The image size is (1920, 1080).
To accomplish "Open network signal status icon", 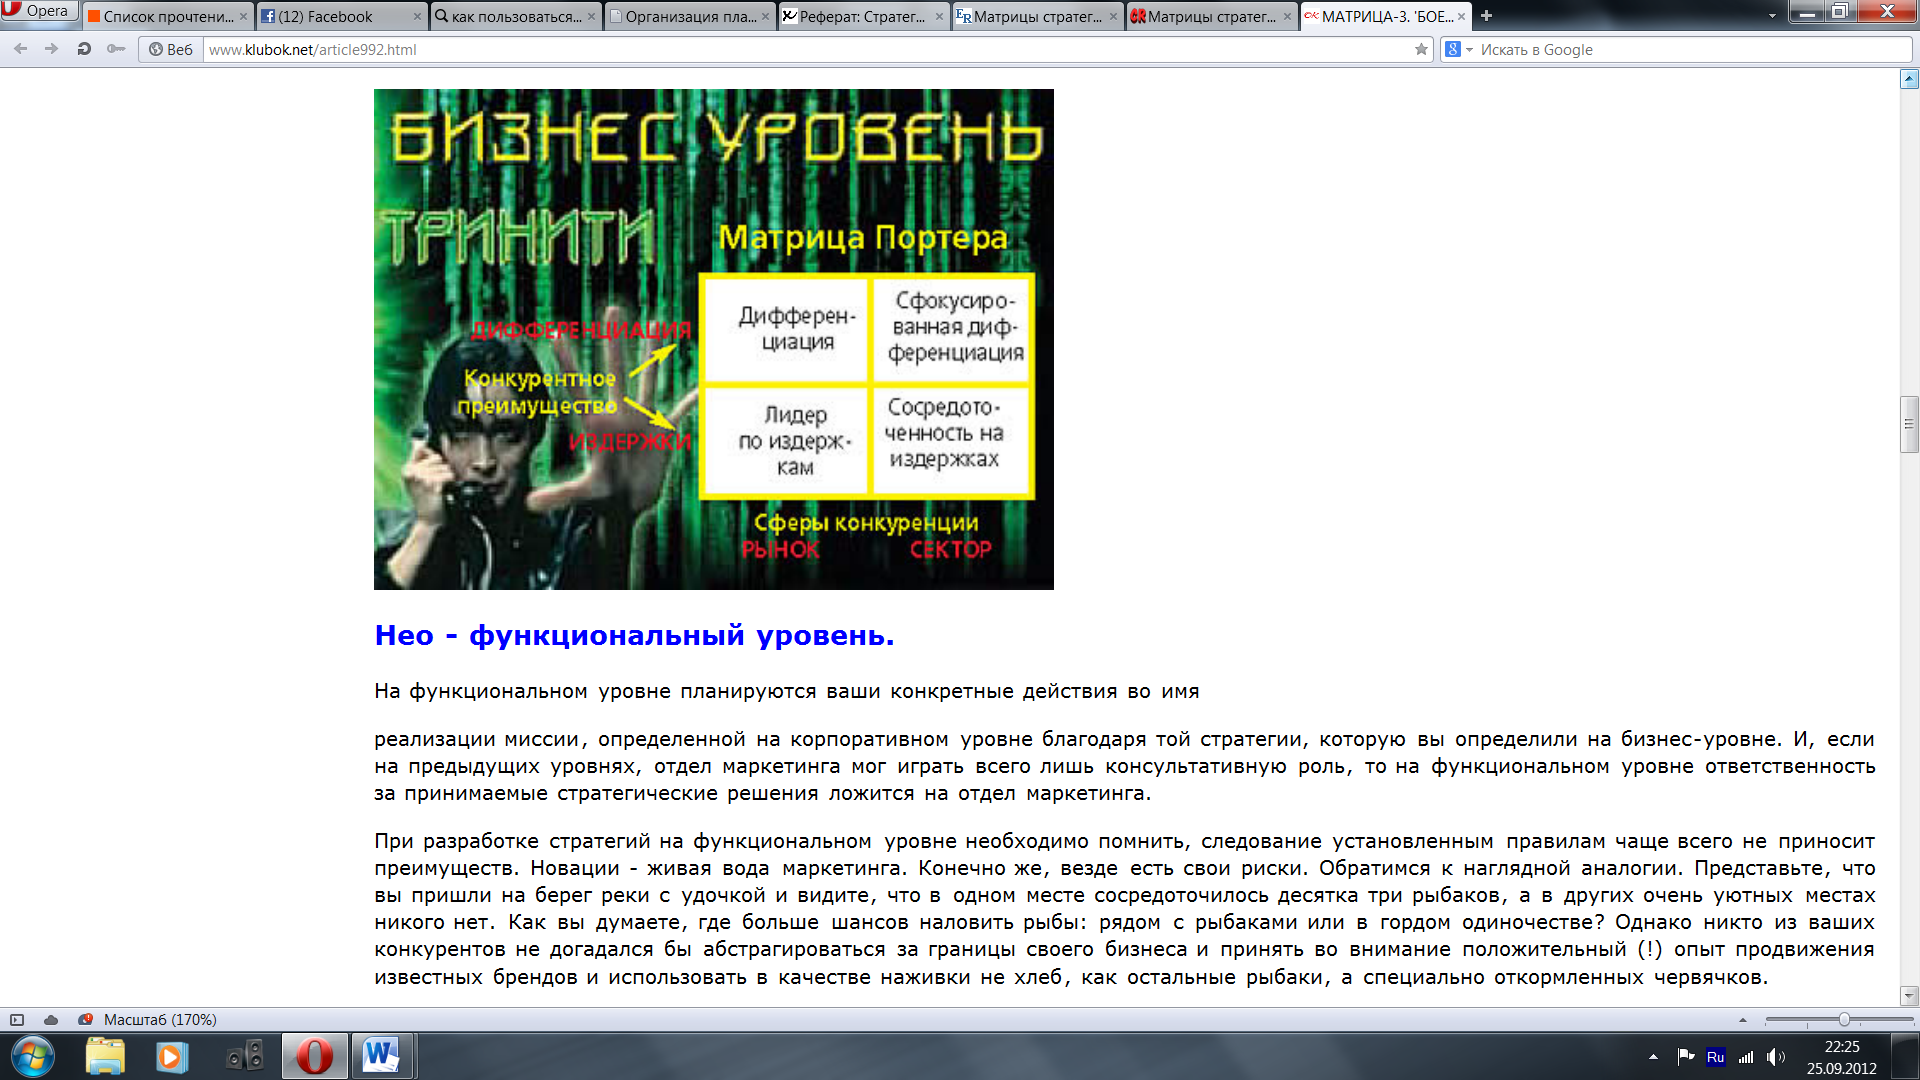I will tap(1746, 1056).
